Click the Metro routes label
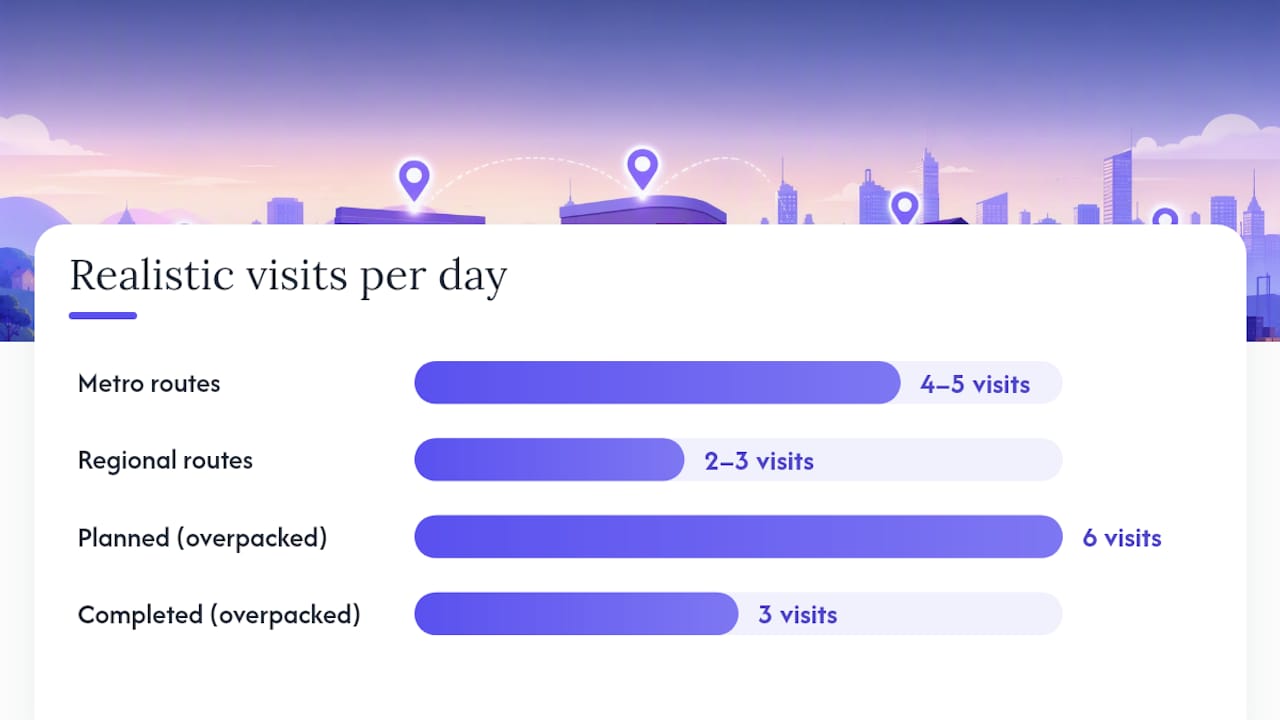 149,383
